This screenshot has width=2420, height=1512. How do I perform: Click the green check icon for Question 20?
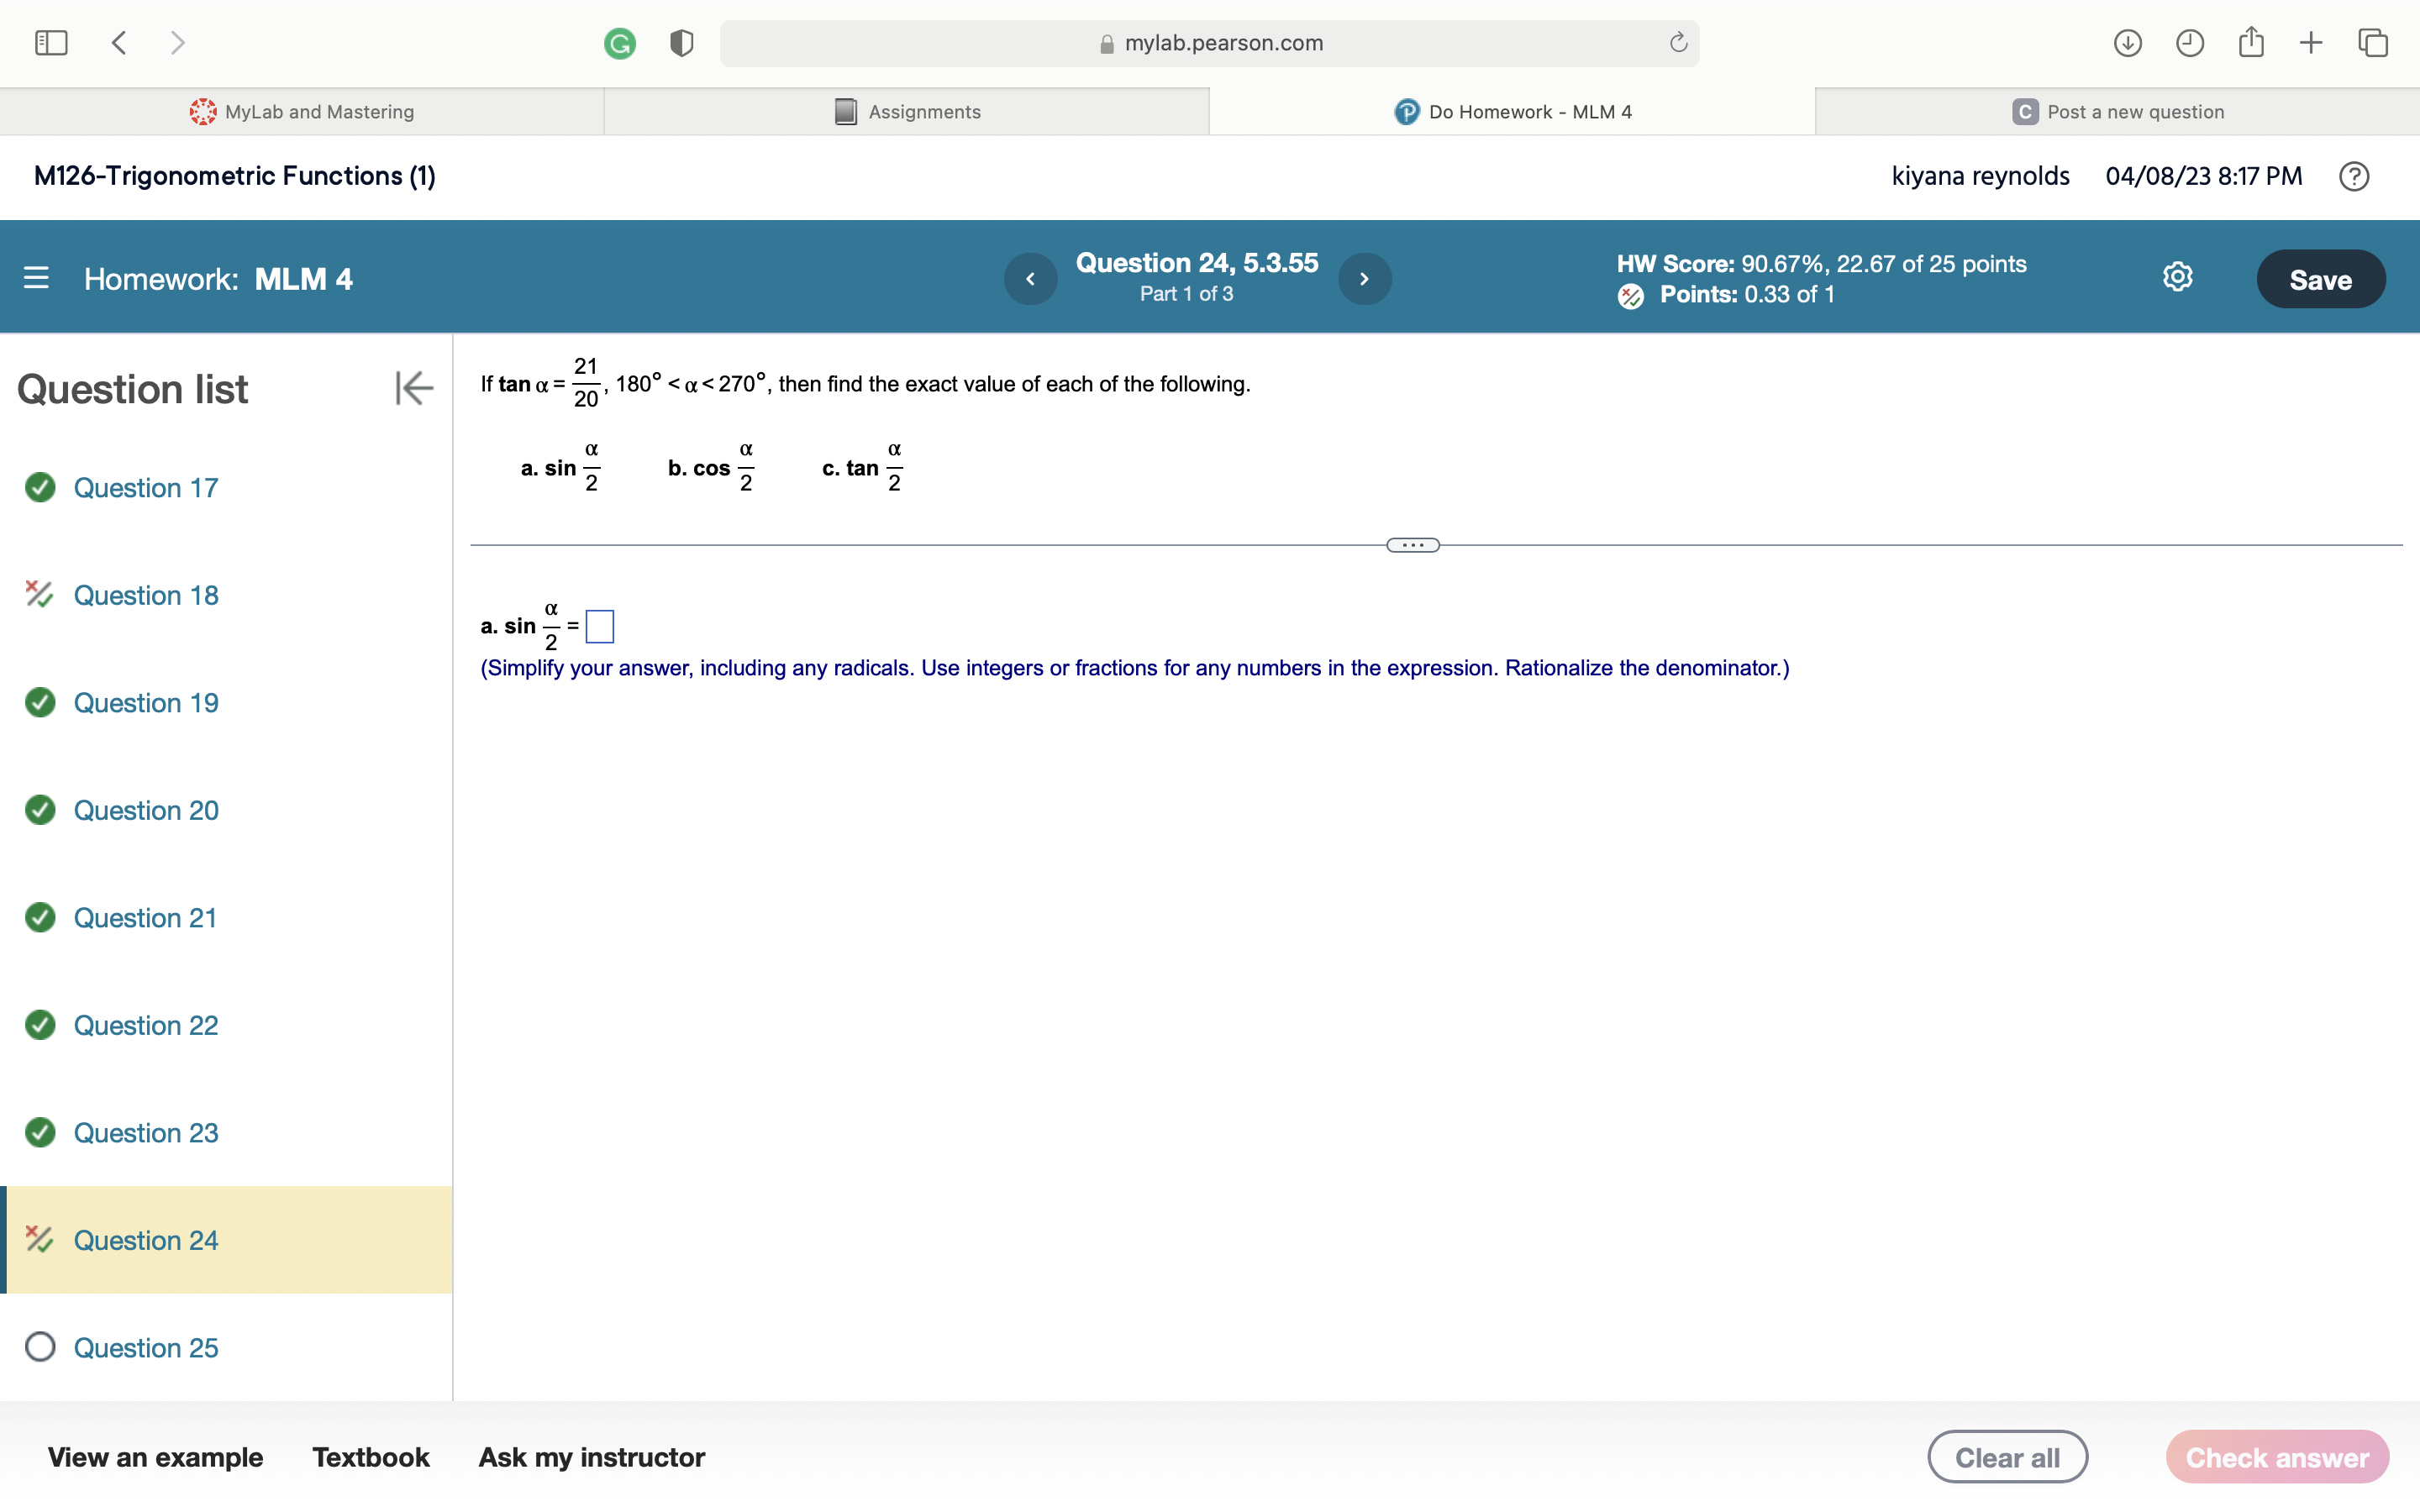tap(40, 810)
